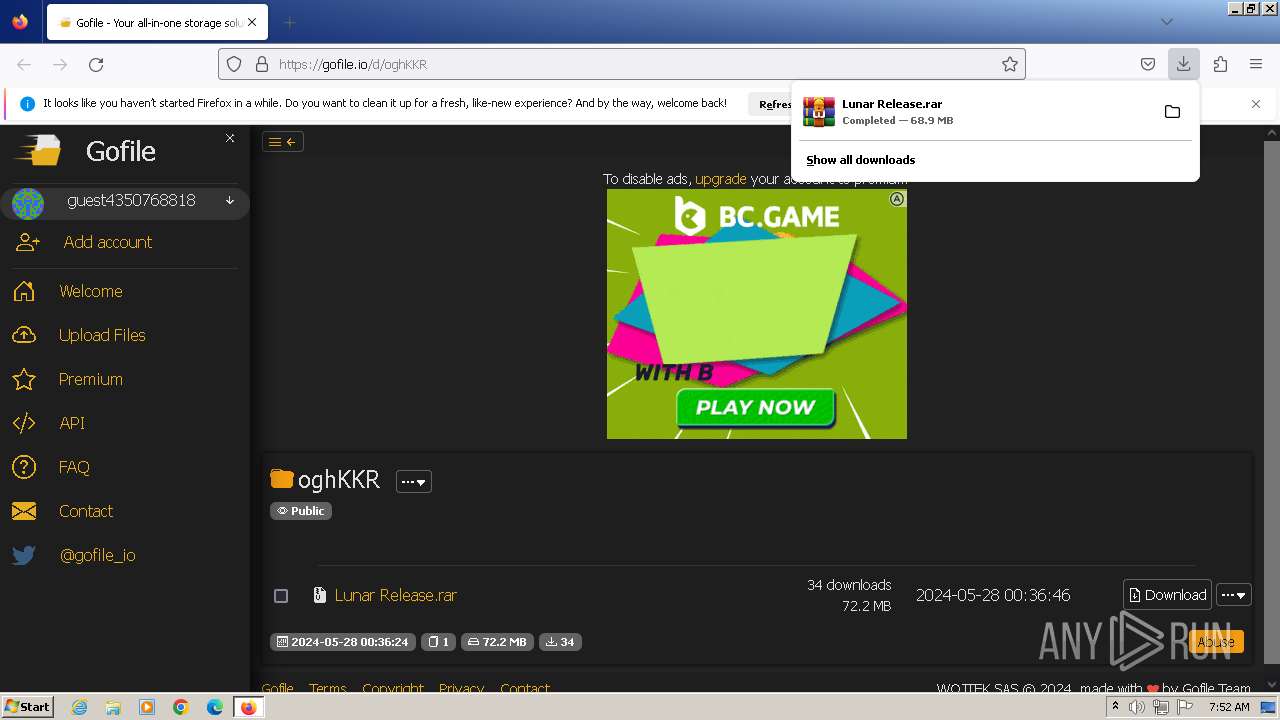The width and height of the screenshot is (1280, 720).
Task: Collapse sidebar with the menu arrow button
Action: 283,142
